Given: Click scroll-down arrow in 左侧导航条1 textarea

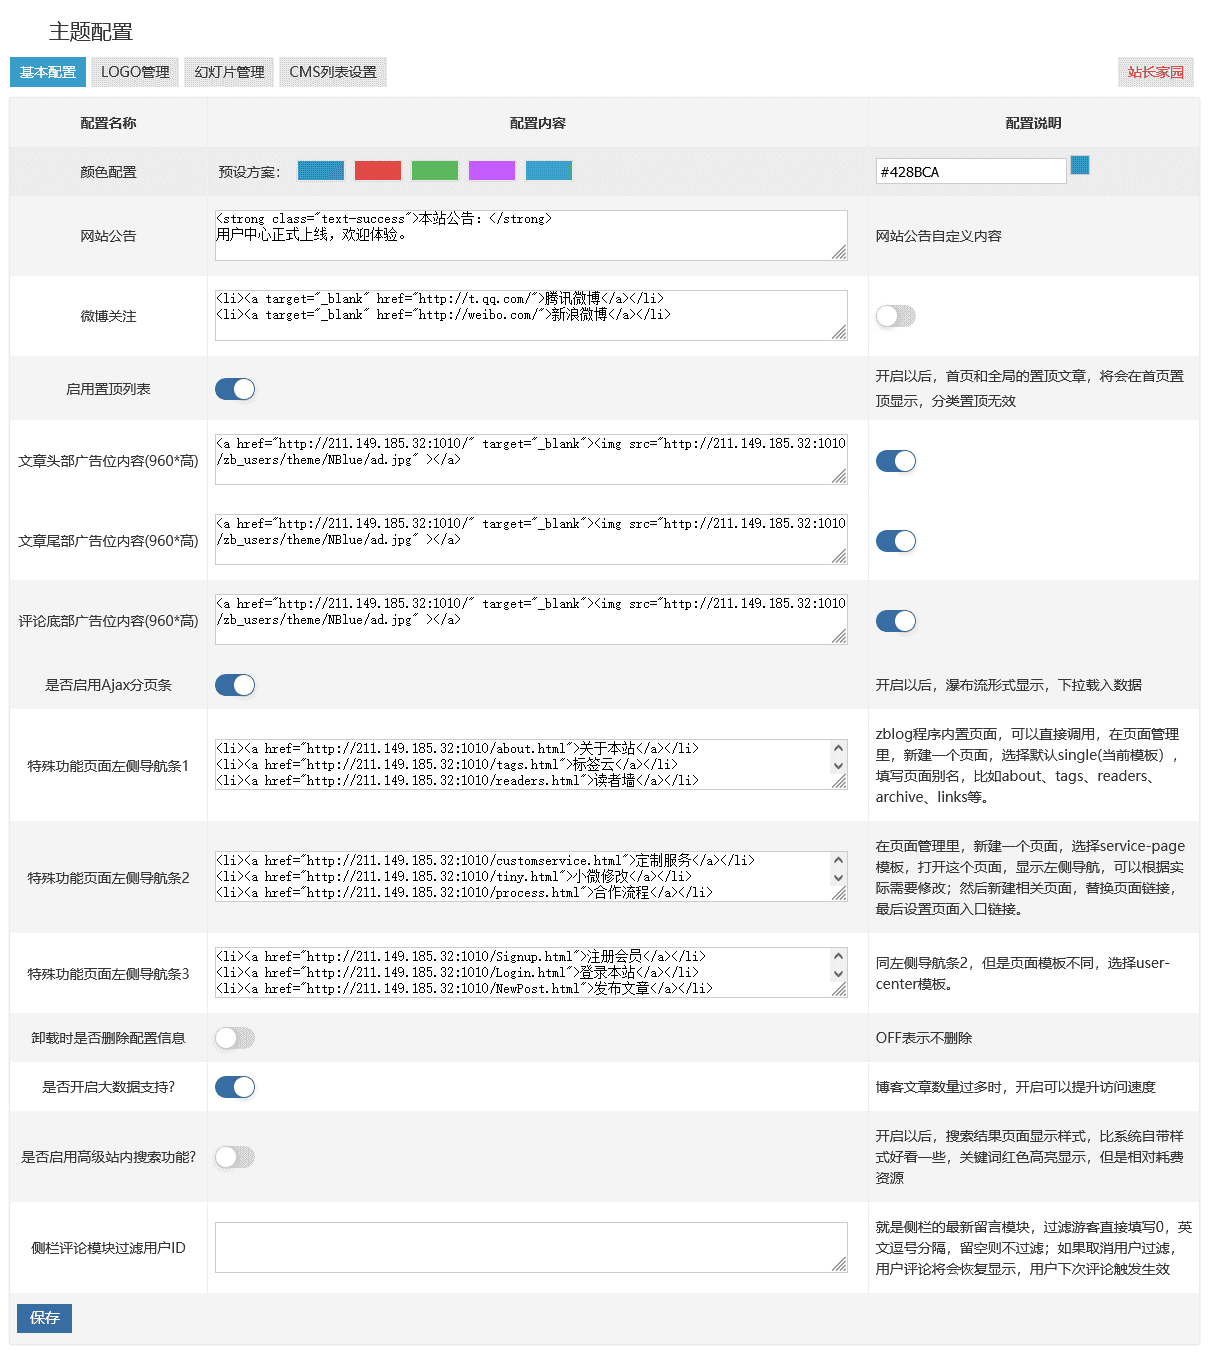Looking at the screenshot, I should [x=838, y=766].
